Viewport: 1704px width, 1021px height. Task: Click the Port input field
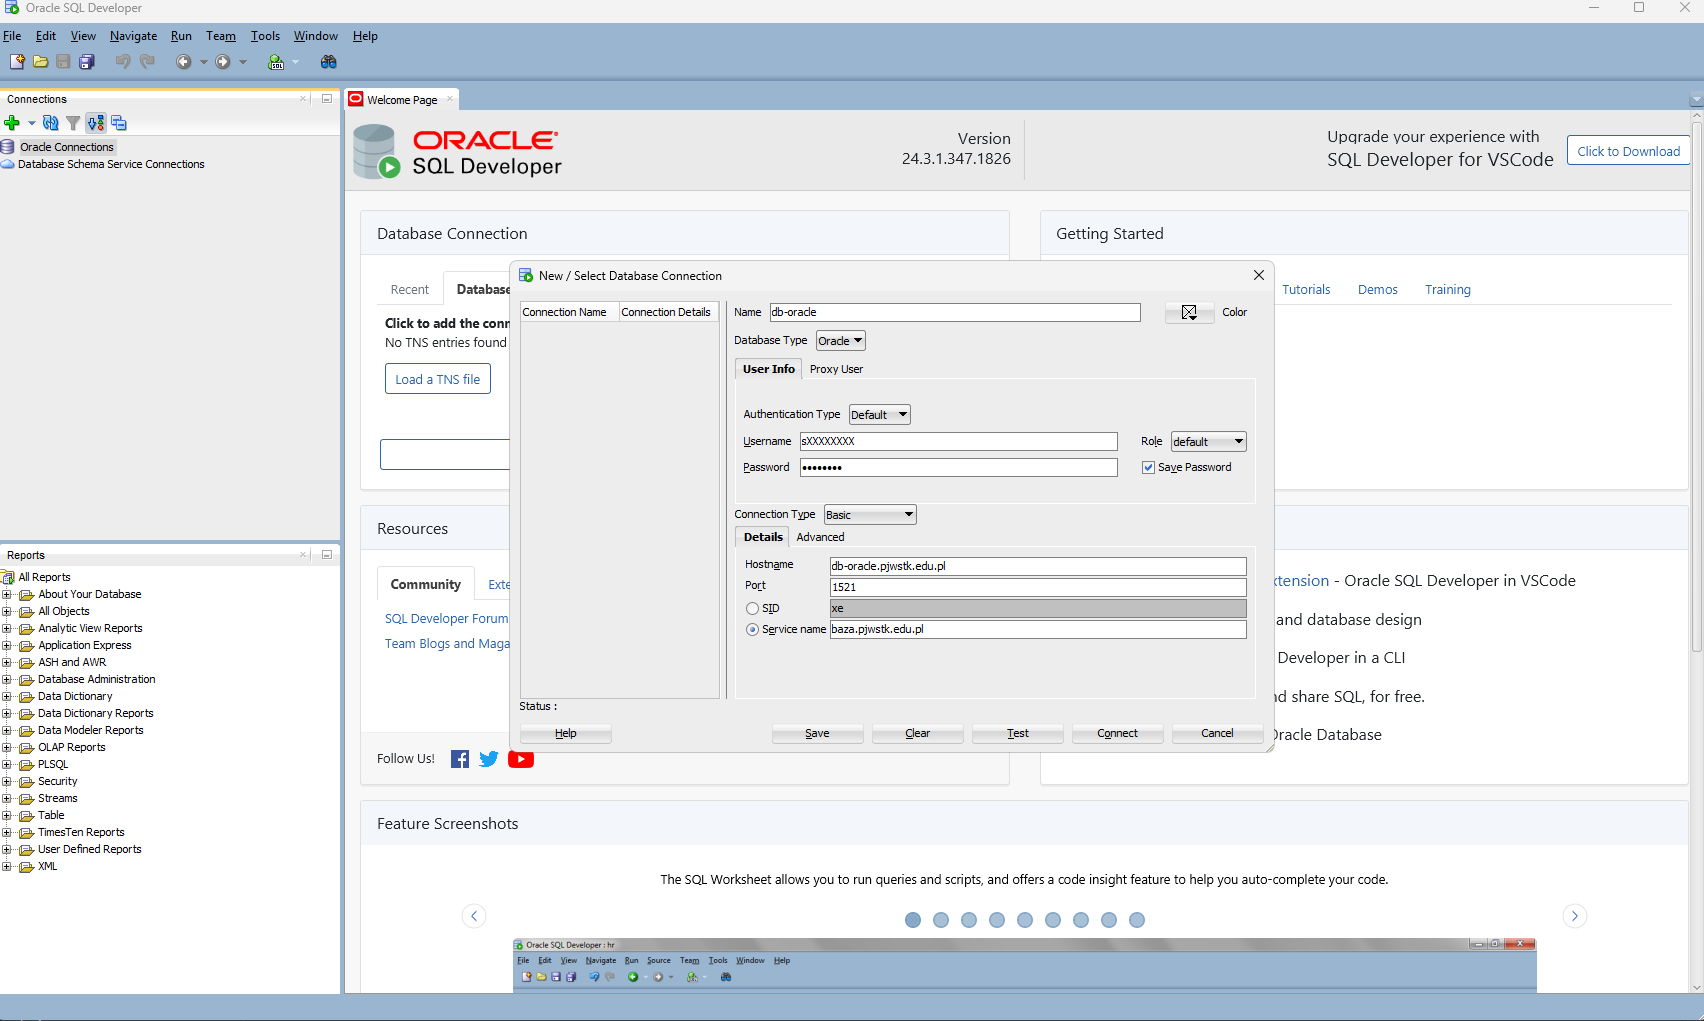tap(1038, 587)
